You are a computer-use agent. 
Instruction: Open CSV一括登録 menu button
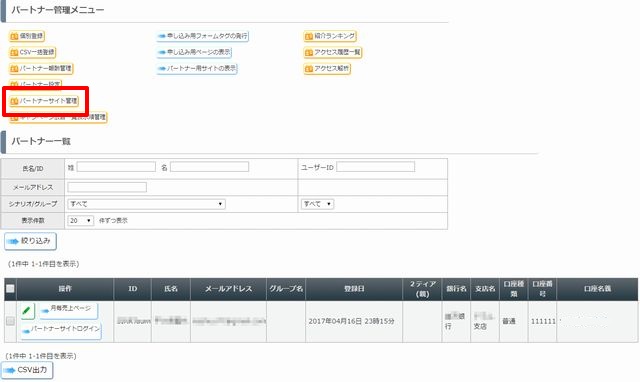coord(32,52)
